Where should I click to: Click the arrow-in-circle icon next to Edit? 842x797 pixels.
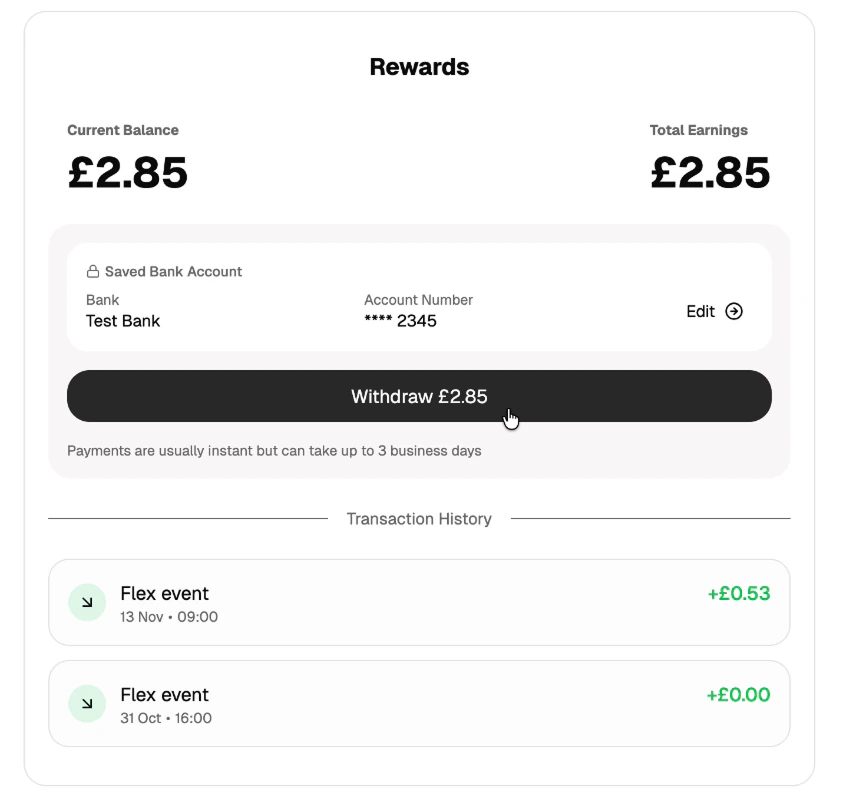click(x=735, y=311)
